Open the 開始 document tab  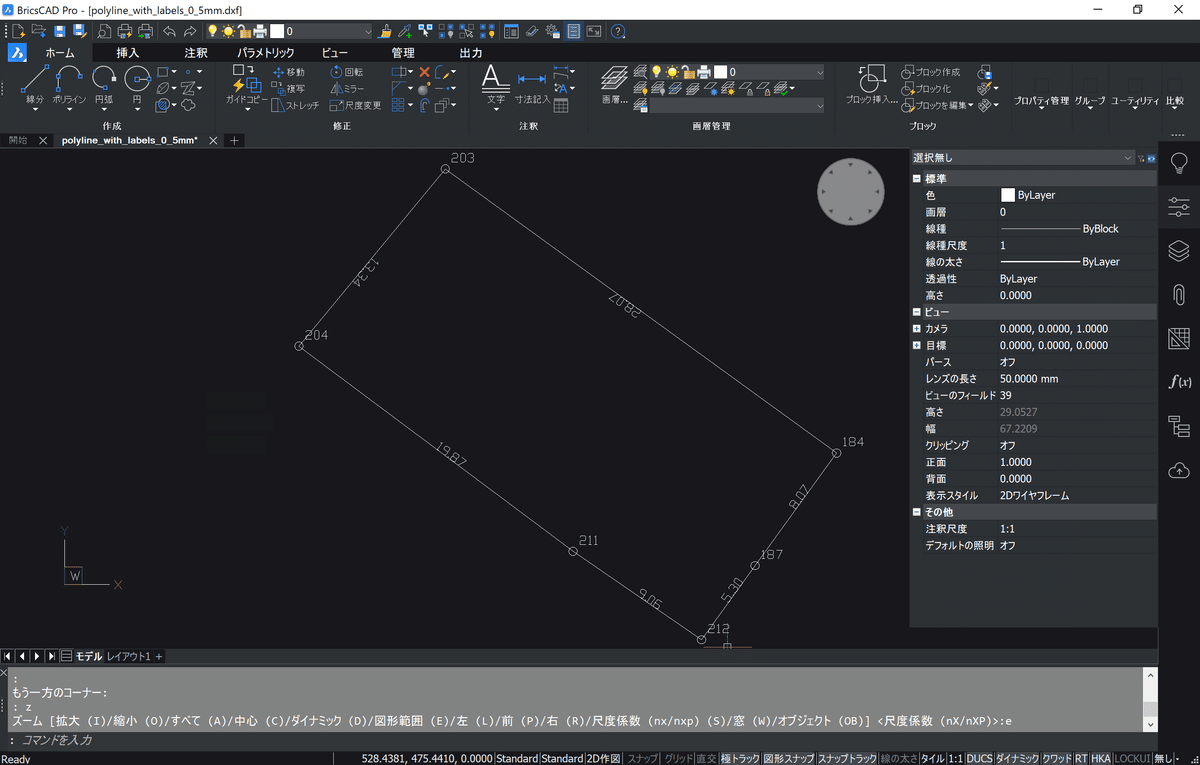point(18,140)
